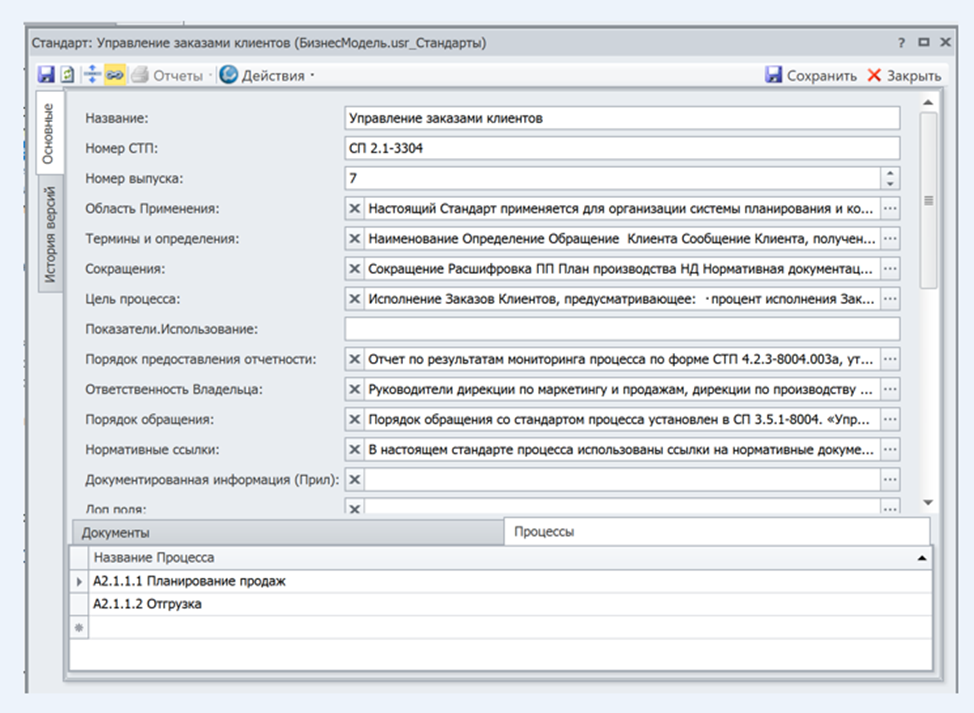Click the Сохранить button
Screen dimensions: 974x713
pyautogui.click(x=810, y=75)
